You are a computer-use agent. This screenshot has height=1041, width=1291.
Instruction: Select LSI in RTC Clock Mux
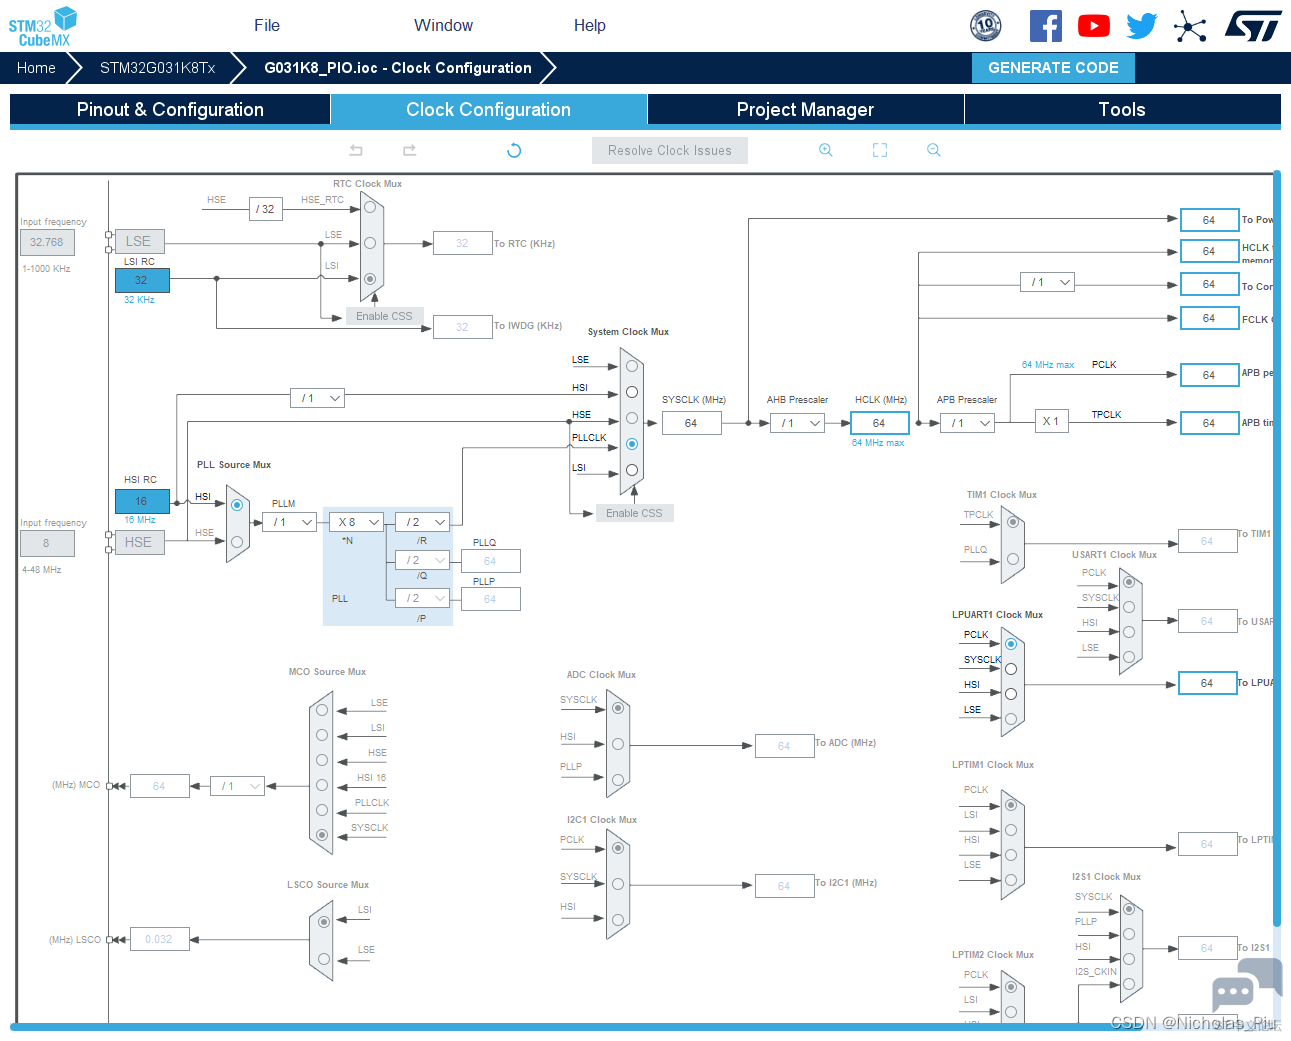tap(370, 279)
